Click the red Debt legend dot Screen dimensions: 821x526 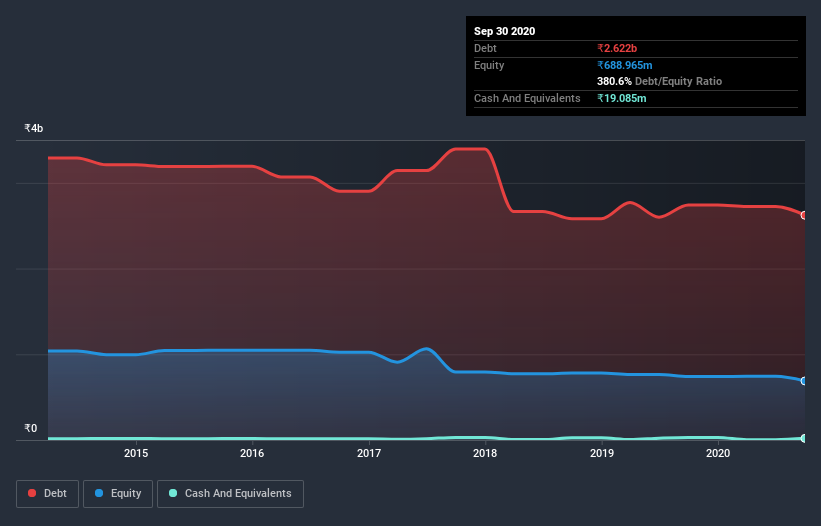click(x=32, y=493)
